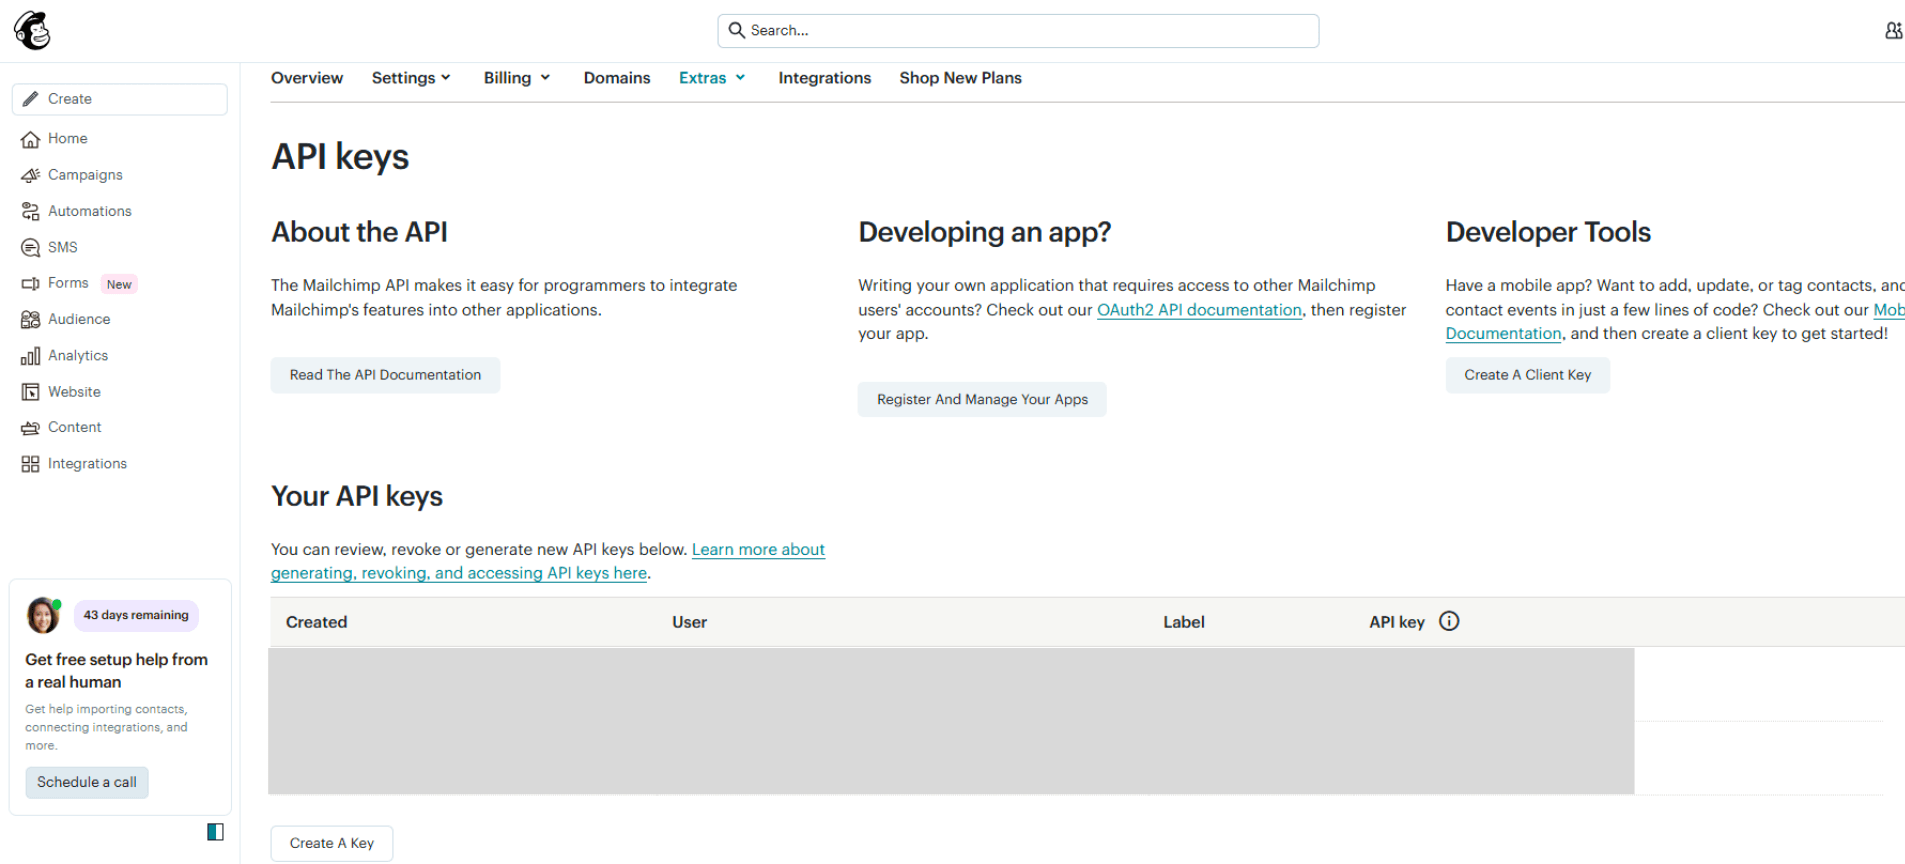Click the Developer Tools heading
1905x864 pixels.
click(1548, 232)
